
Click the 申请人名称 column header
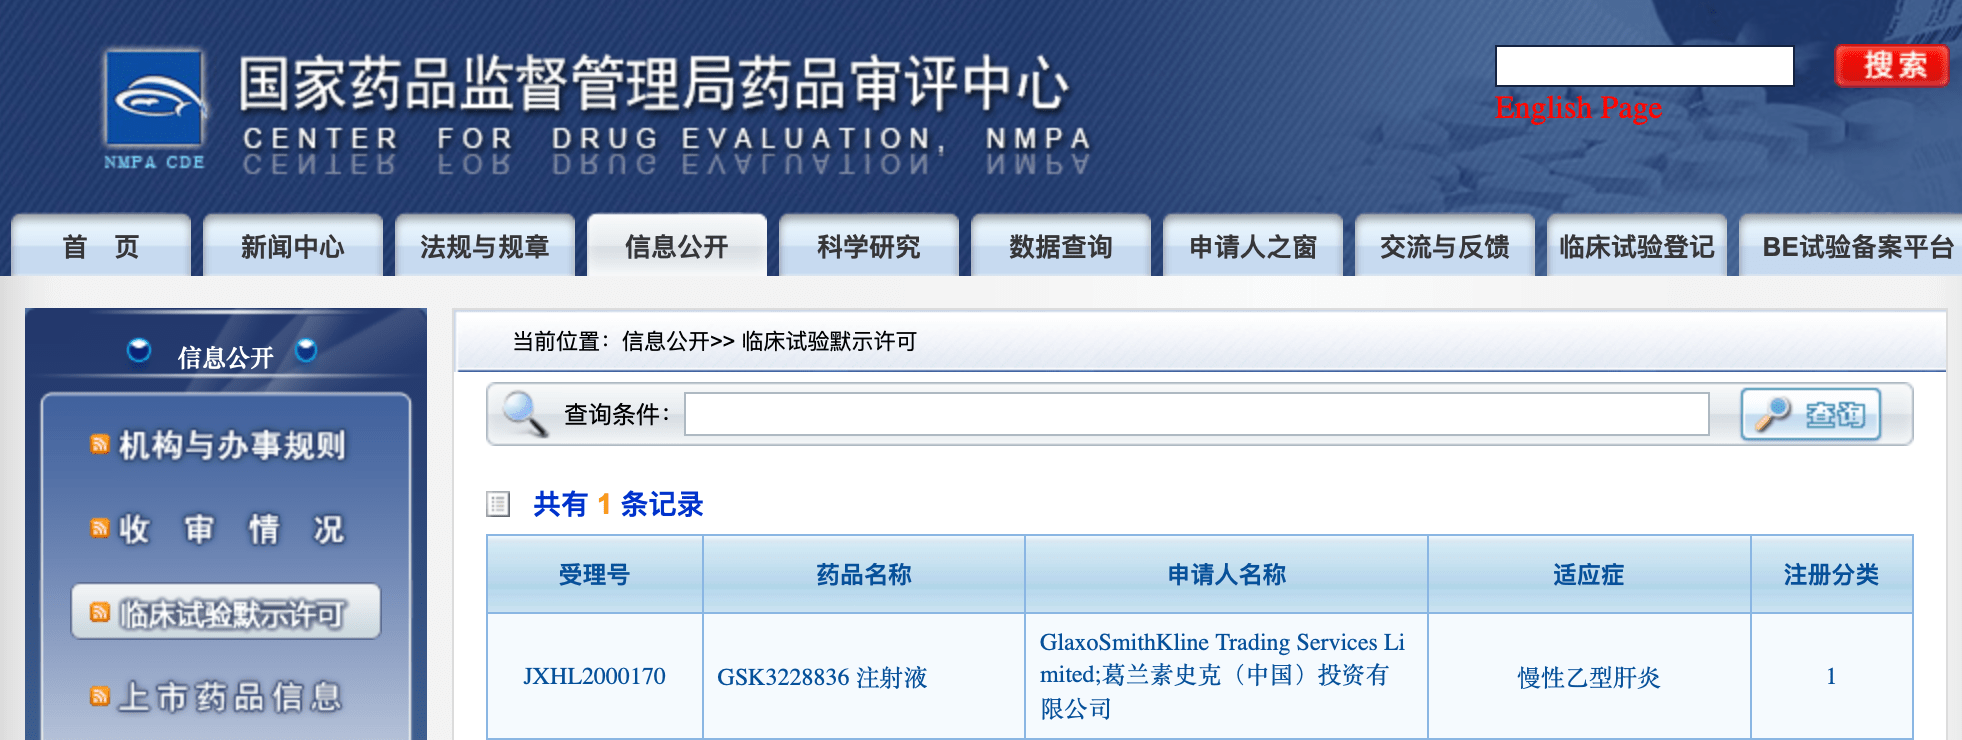(1227, 574)
